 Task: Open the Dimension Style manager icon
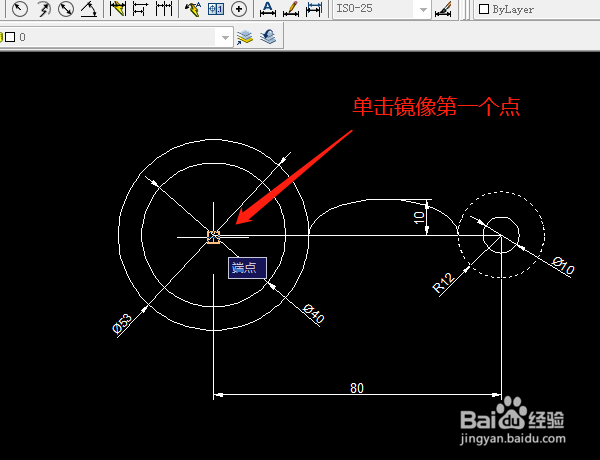443,9
